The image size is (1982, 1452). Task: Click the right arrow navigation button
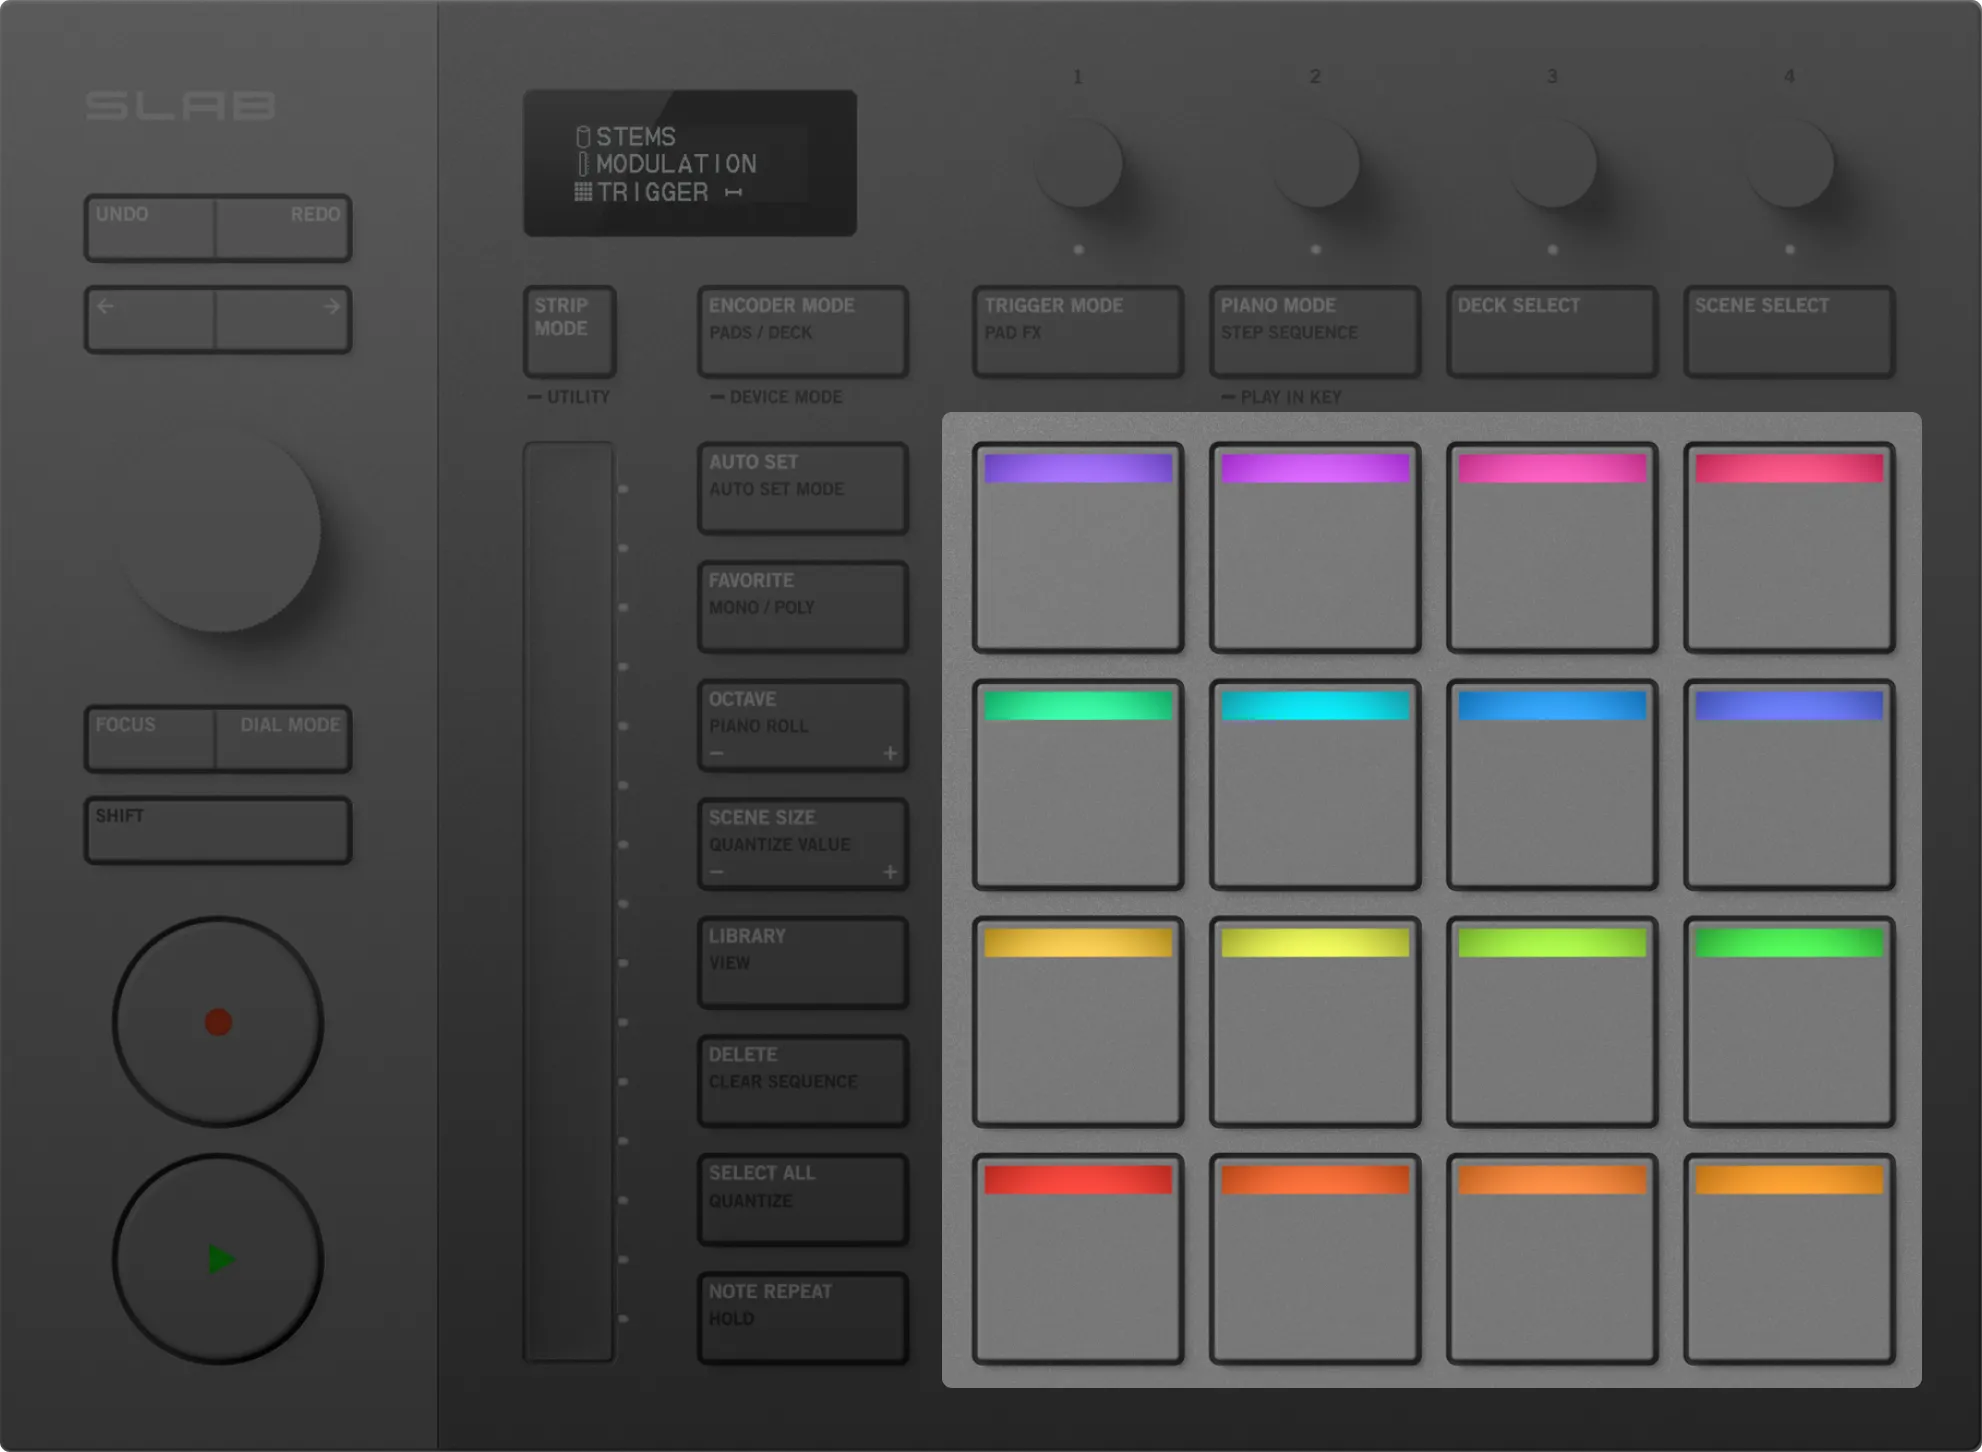coord(284,320)
